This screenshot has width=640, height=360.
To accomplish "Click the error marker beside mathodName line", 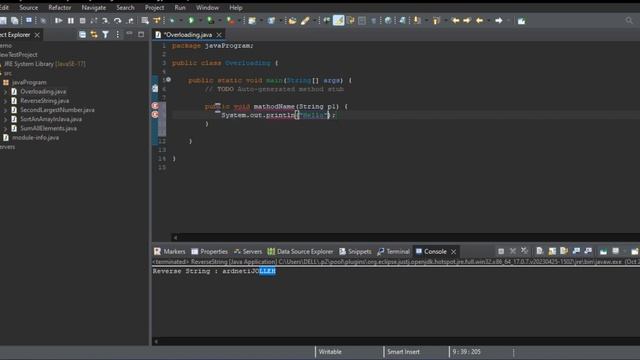I will [155, 106].
